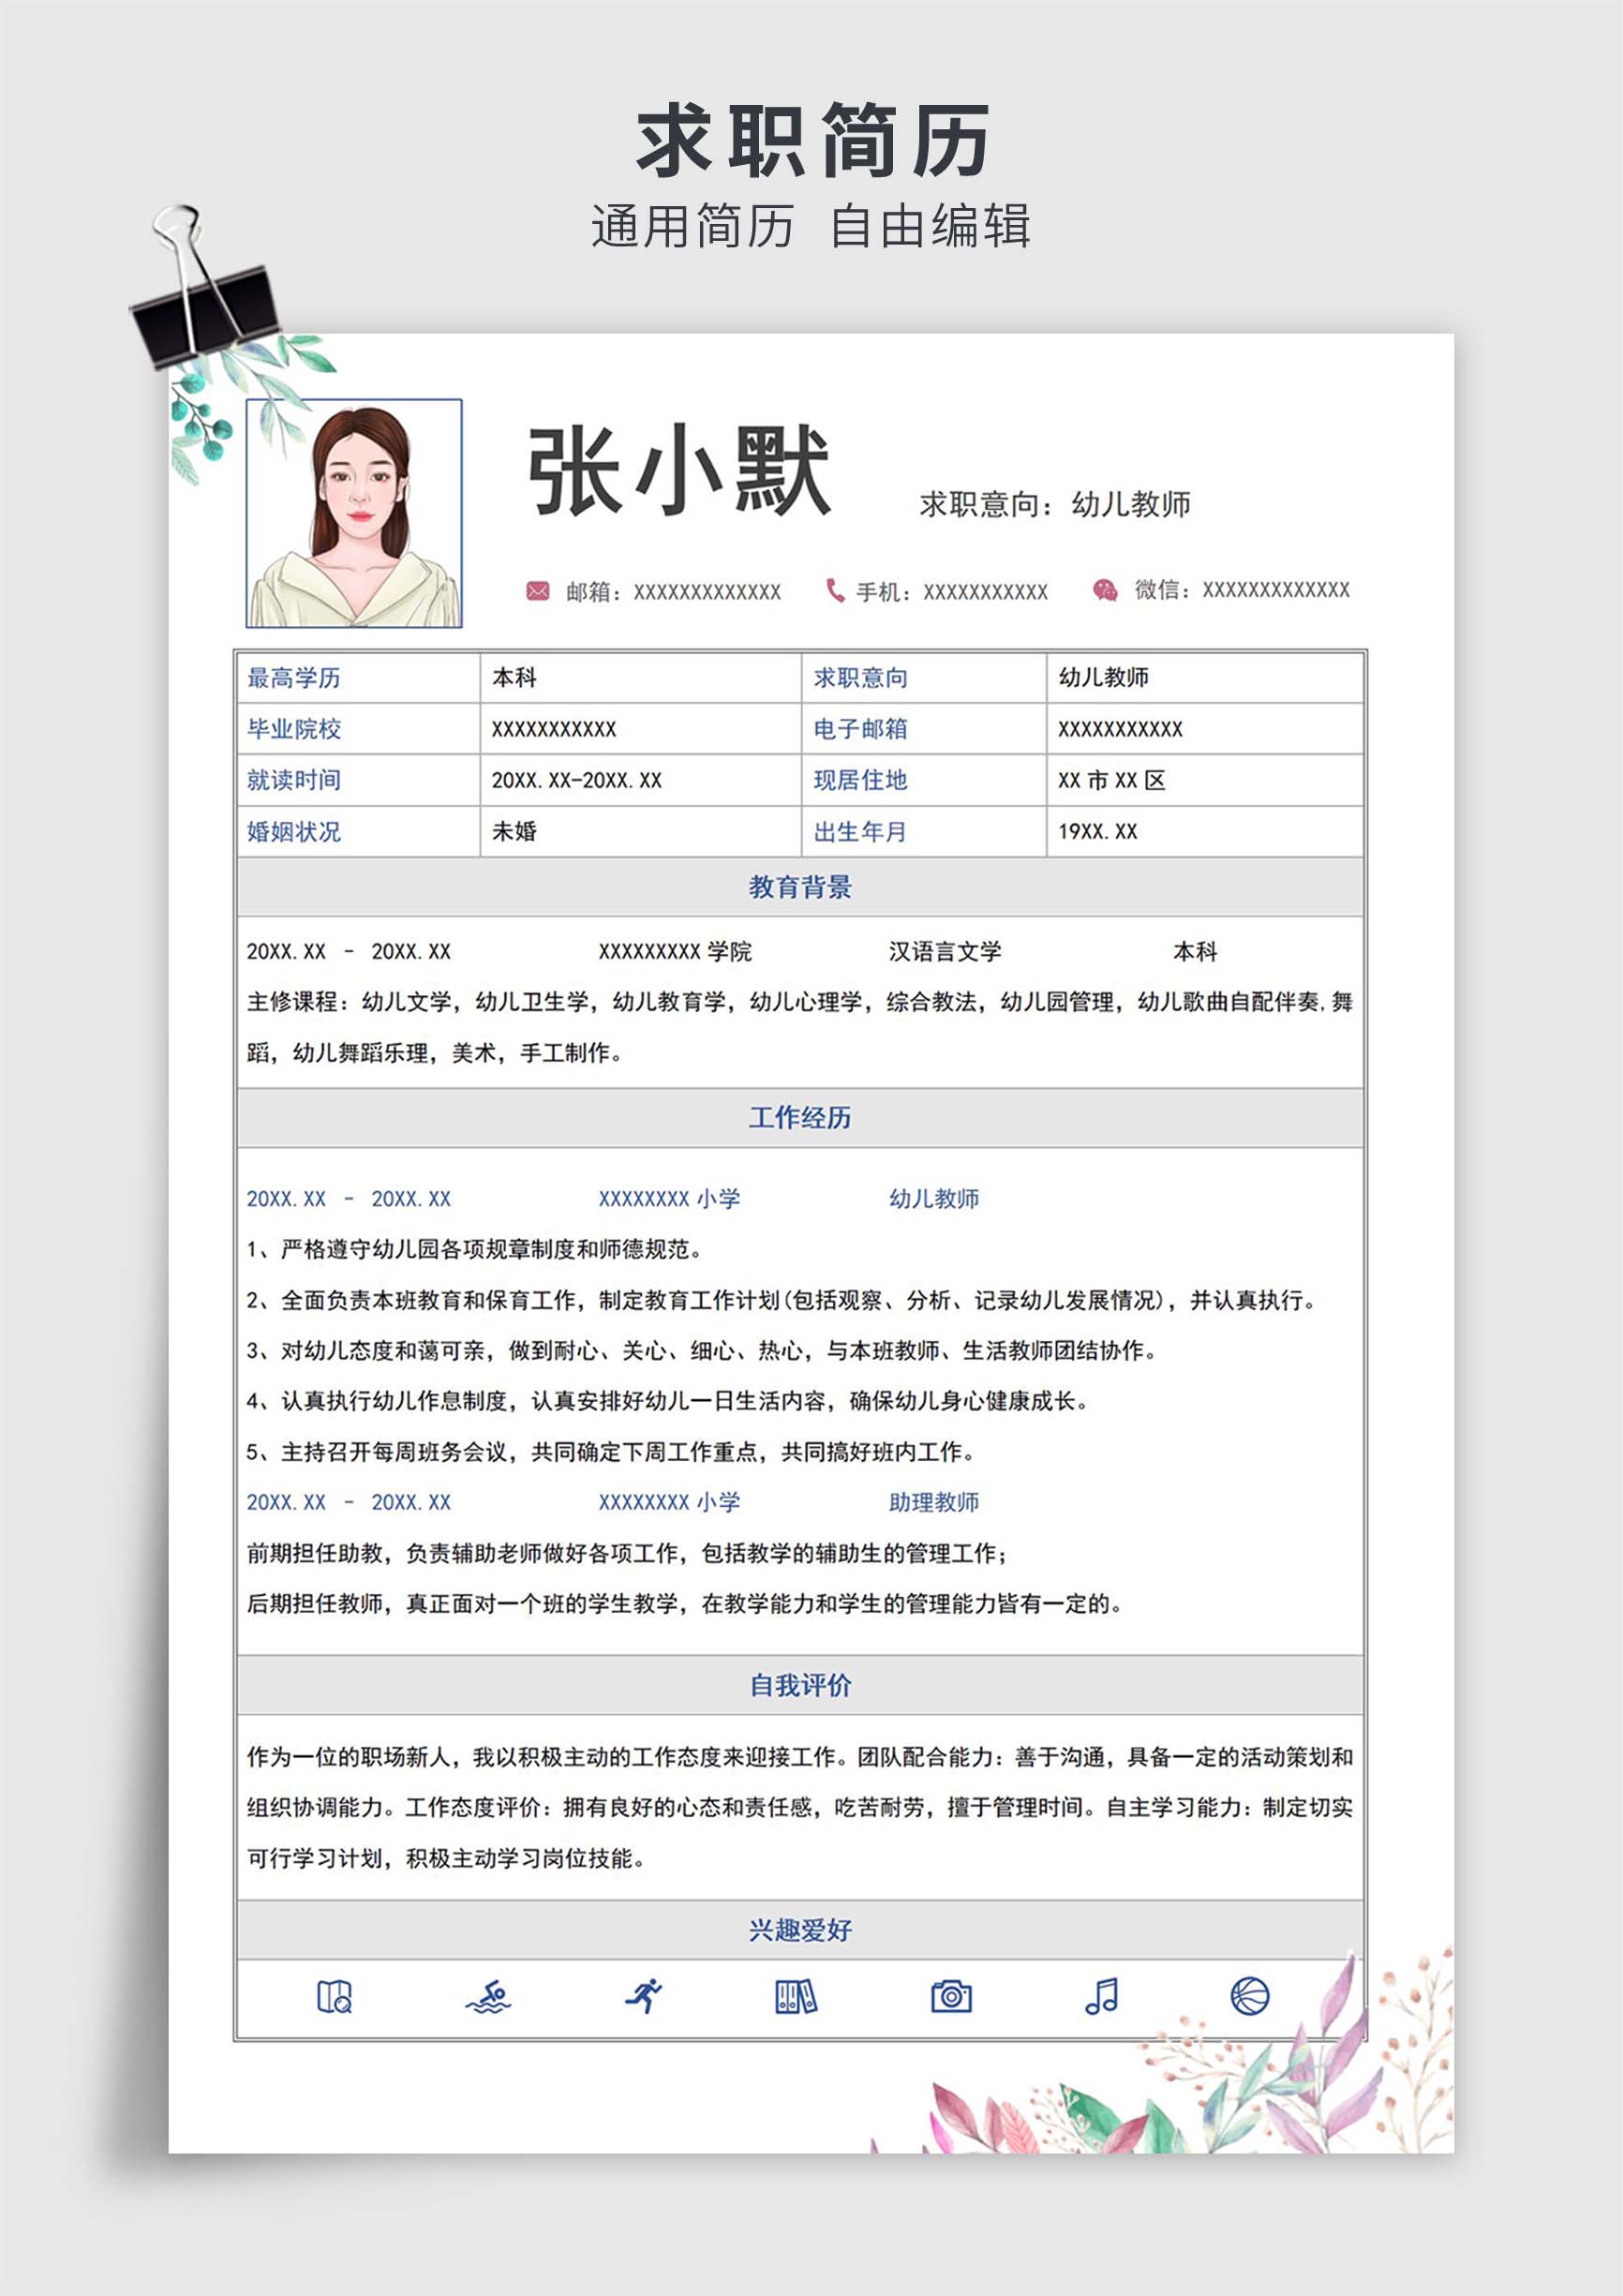Click 求职意向:幼儿教师 beside the name
This screenshot has height=2296, width=1623.
(1055, 504)
